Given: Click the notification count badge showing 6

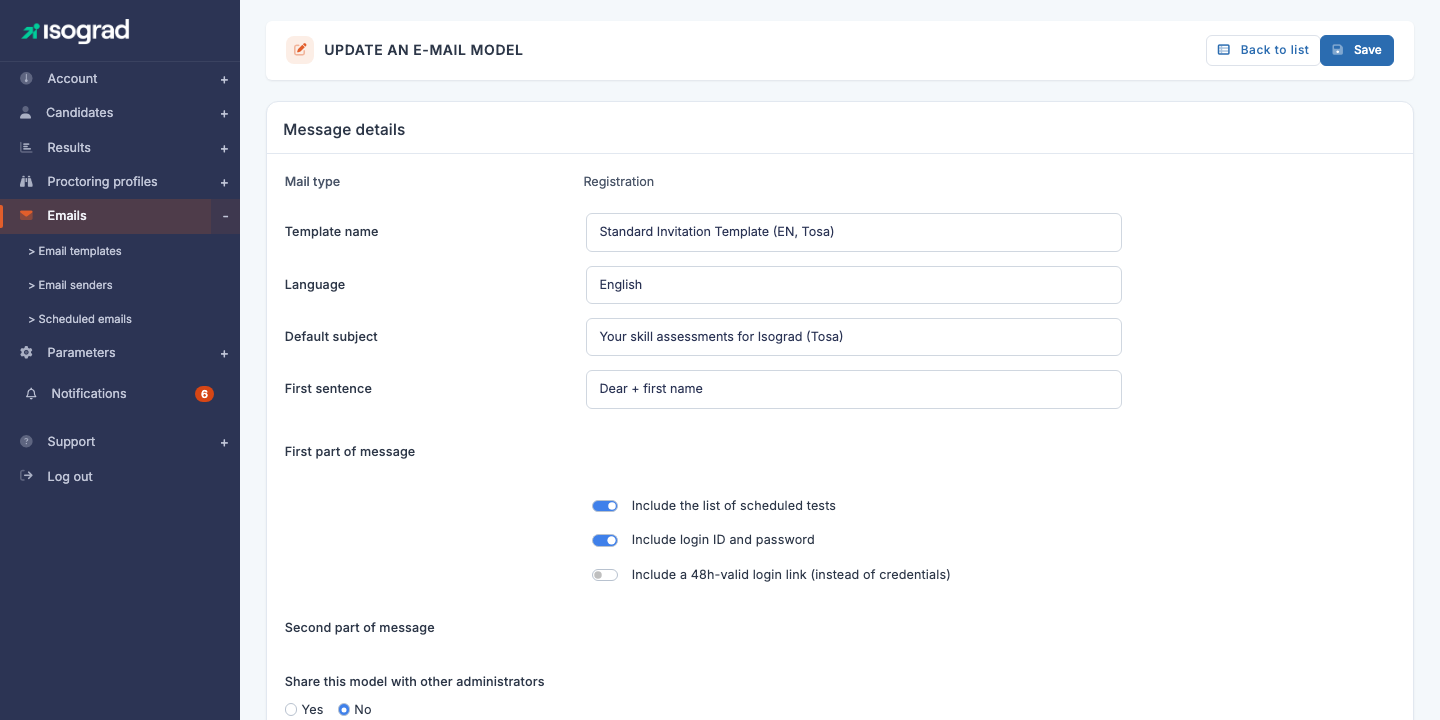Looking at the screenshot, I should [x=204, y=394].
